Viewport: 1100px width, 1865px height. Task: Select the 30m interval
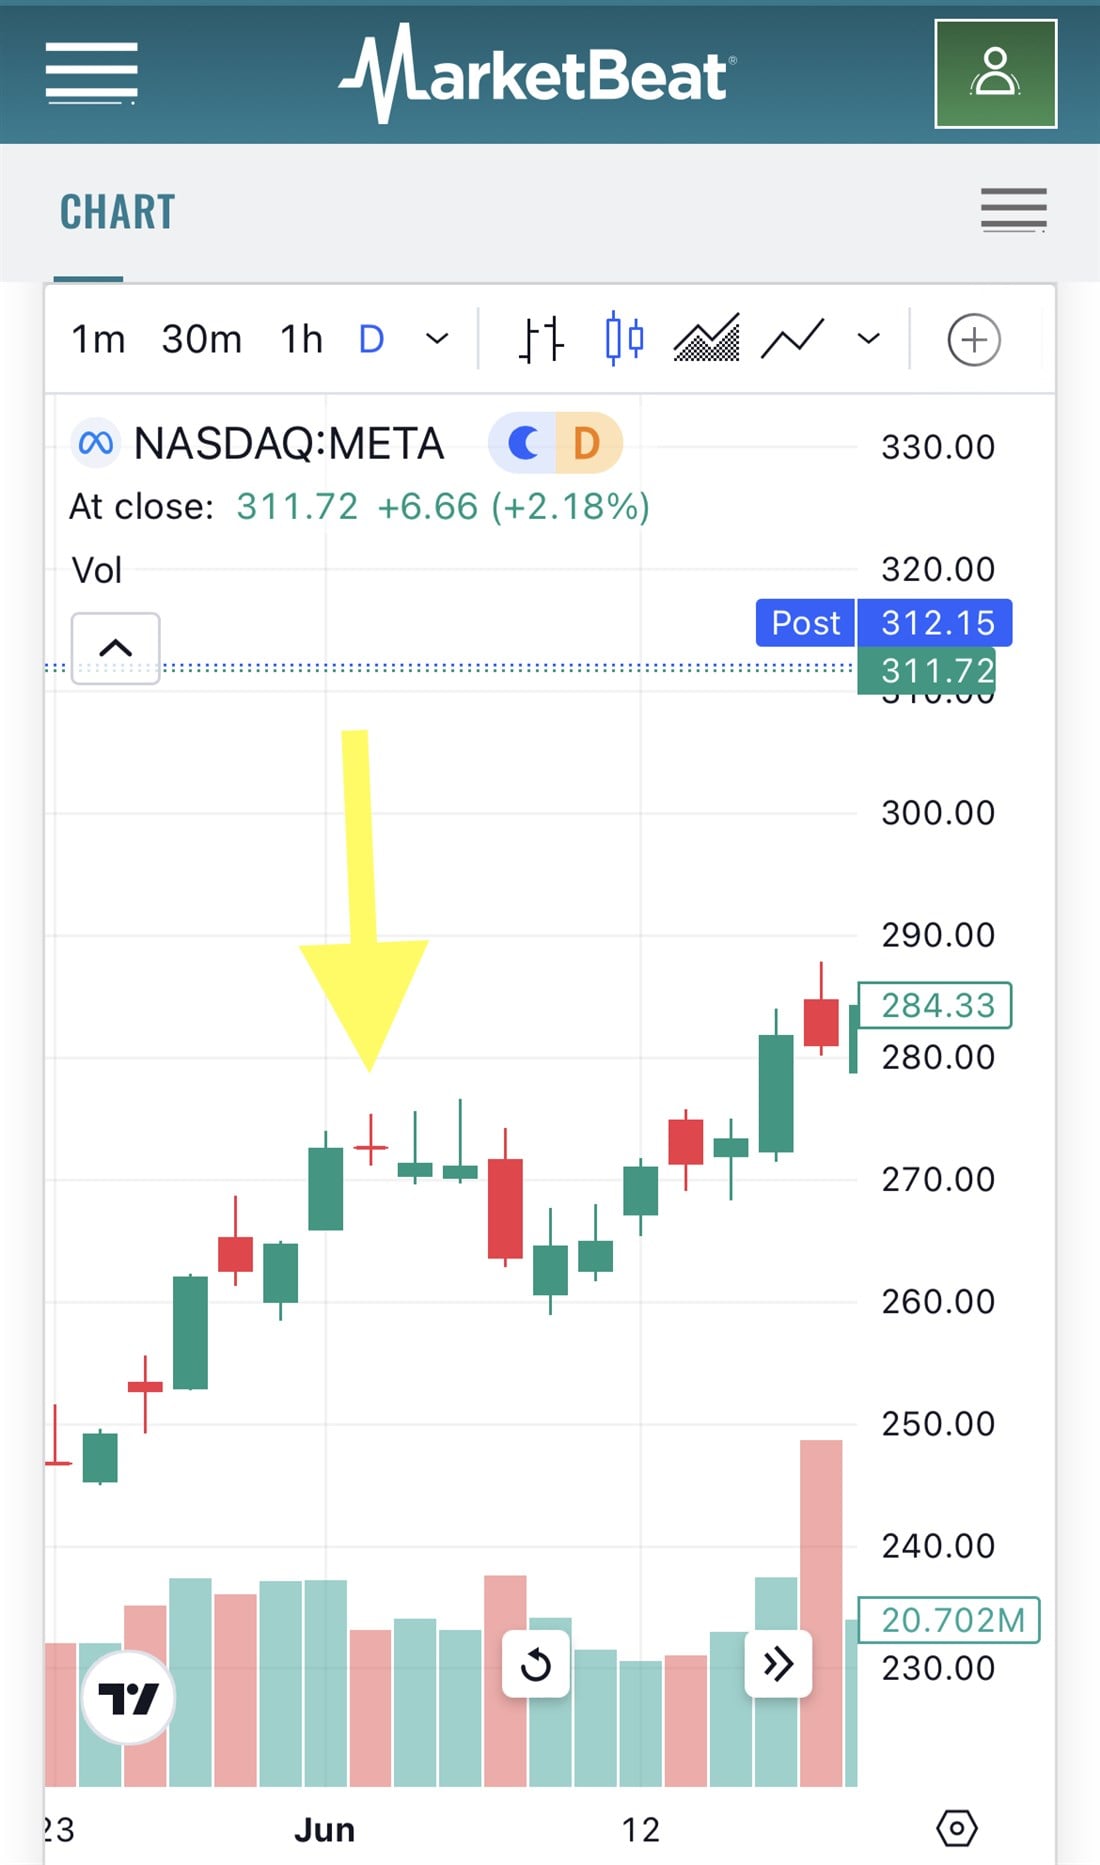pyautogui.click(x=201, y=340)
